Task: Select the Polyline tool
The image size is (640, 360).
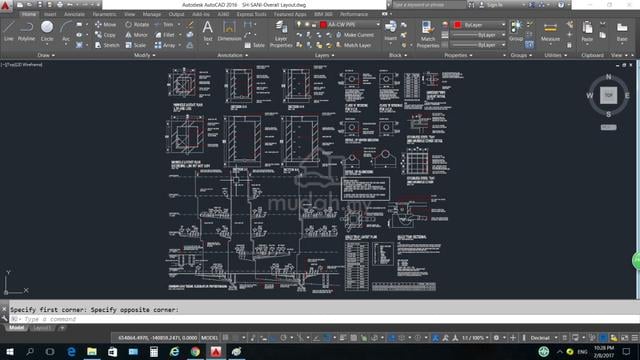Action: pos(26,32)
